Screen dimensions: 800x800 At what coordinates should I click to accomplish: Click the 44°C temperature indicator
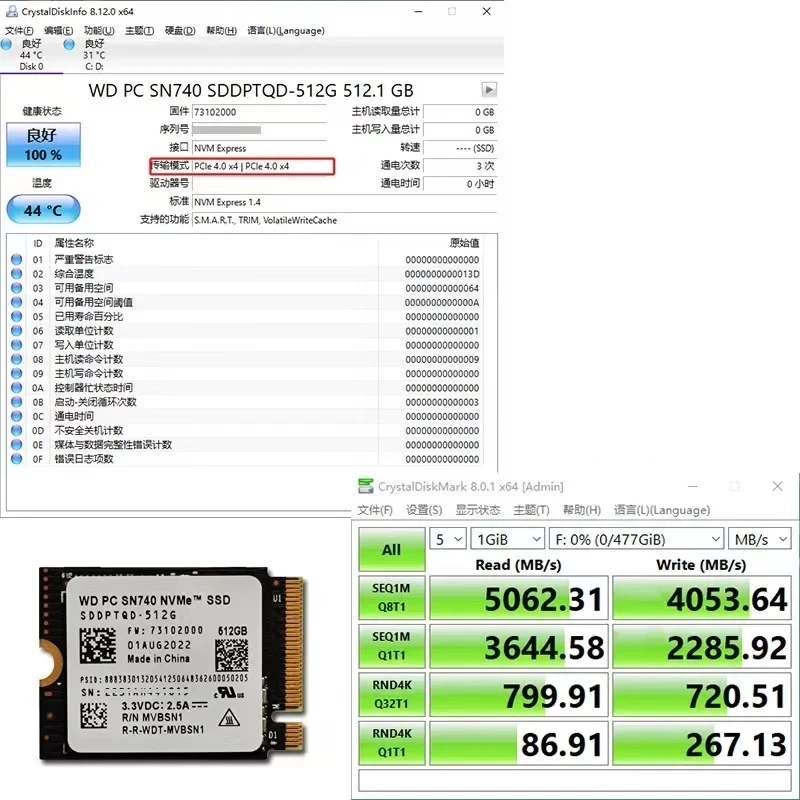tap(42, 210)
